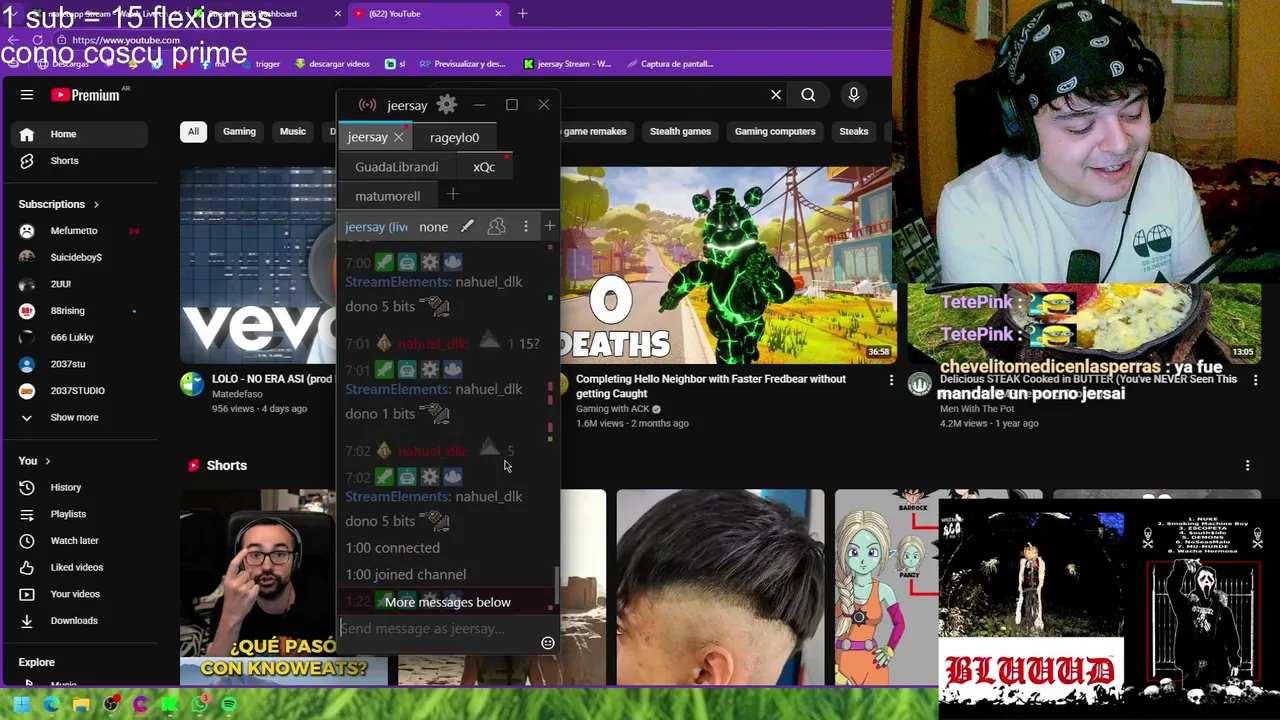Change chat mode labeled none
The image size is (1280, 720).
434,227
